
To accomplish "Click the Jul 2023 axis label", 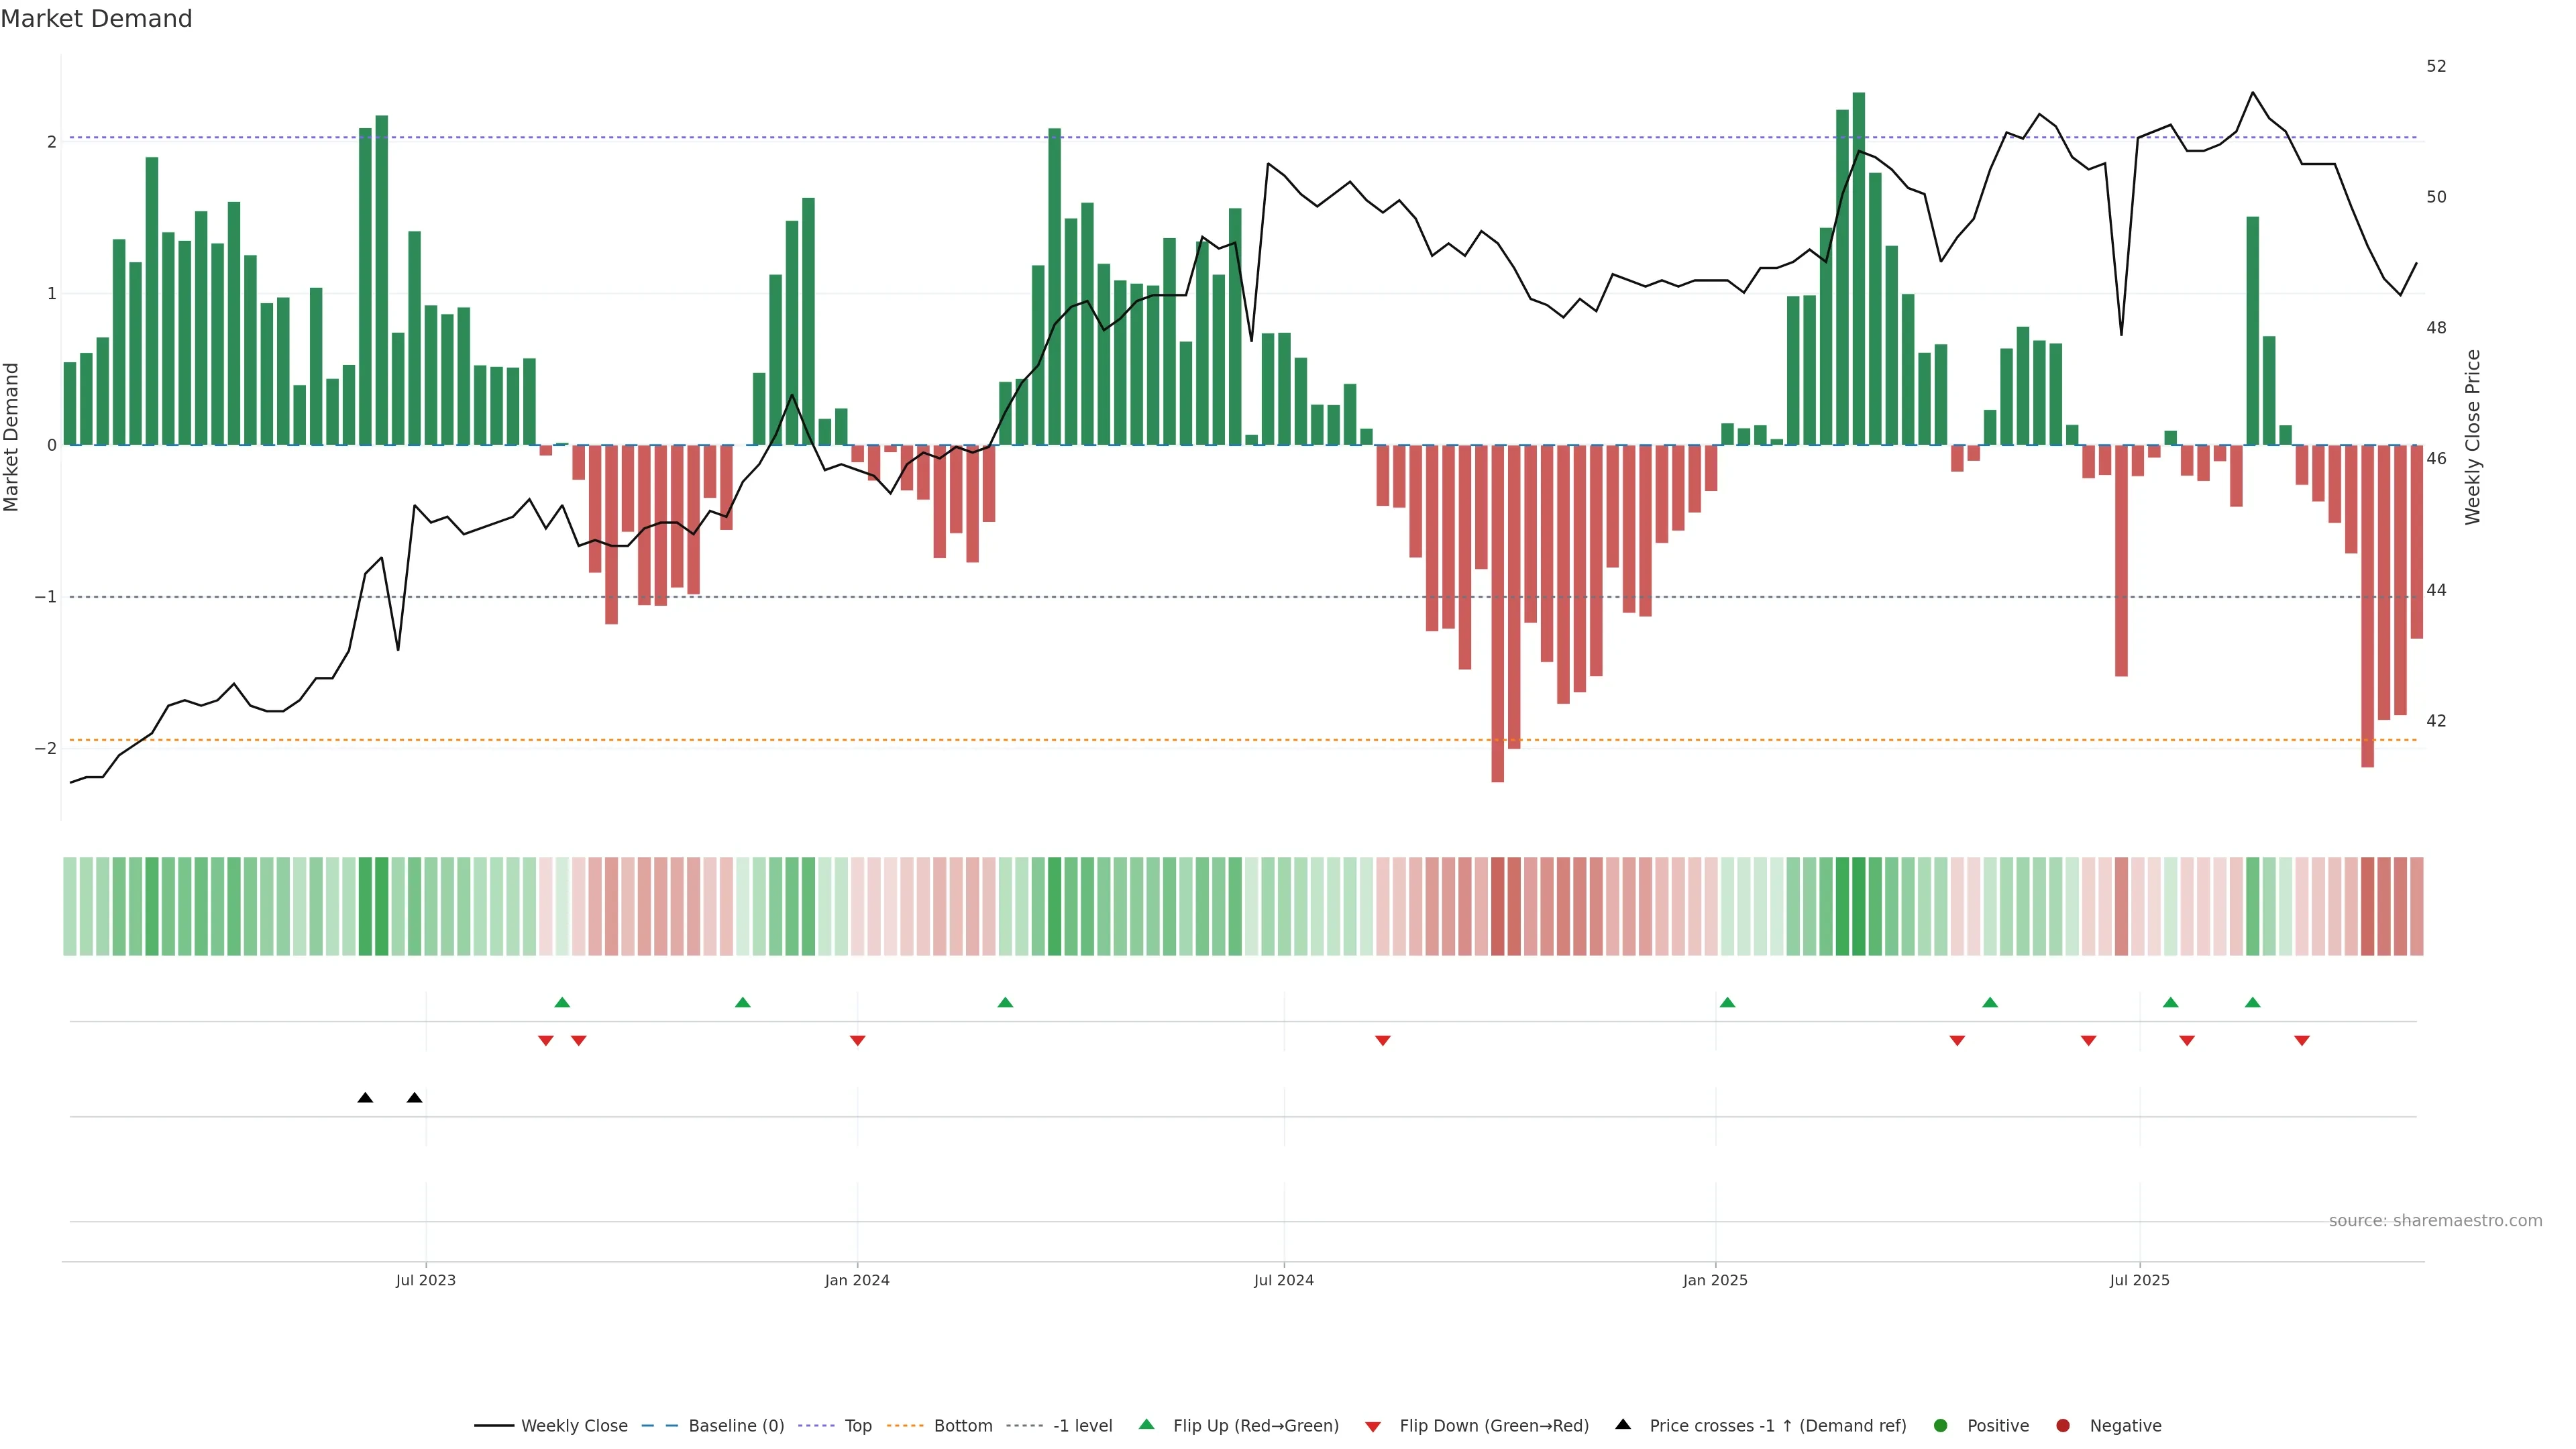I will point(425,1280).
